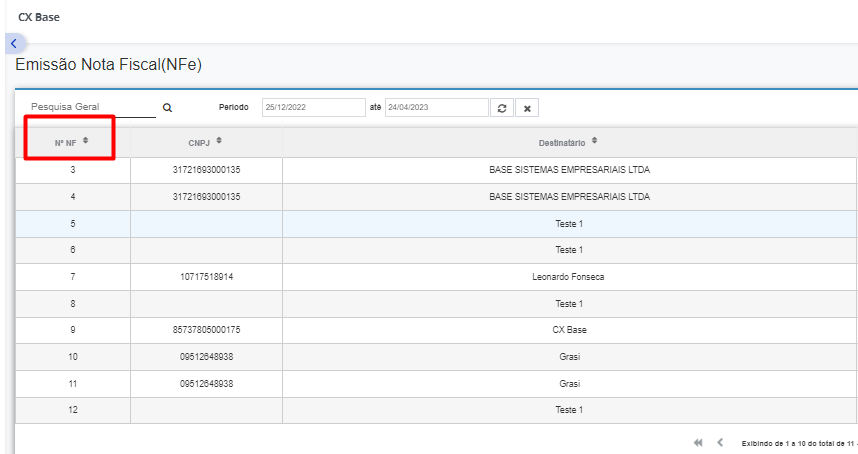Click Teste 1 recipient in row 6

point(569,250)
